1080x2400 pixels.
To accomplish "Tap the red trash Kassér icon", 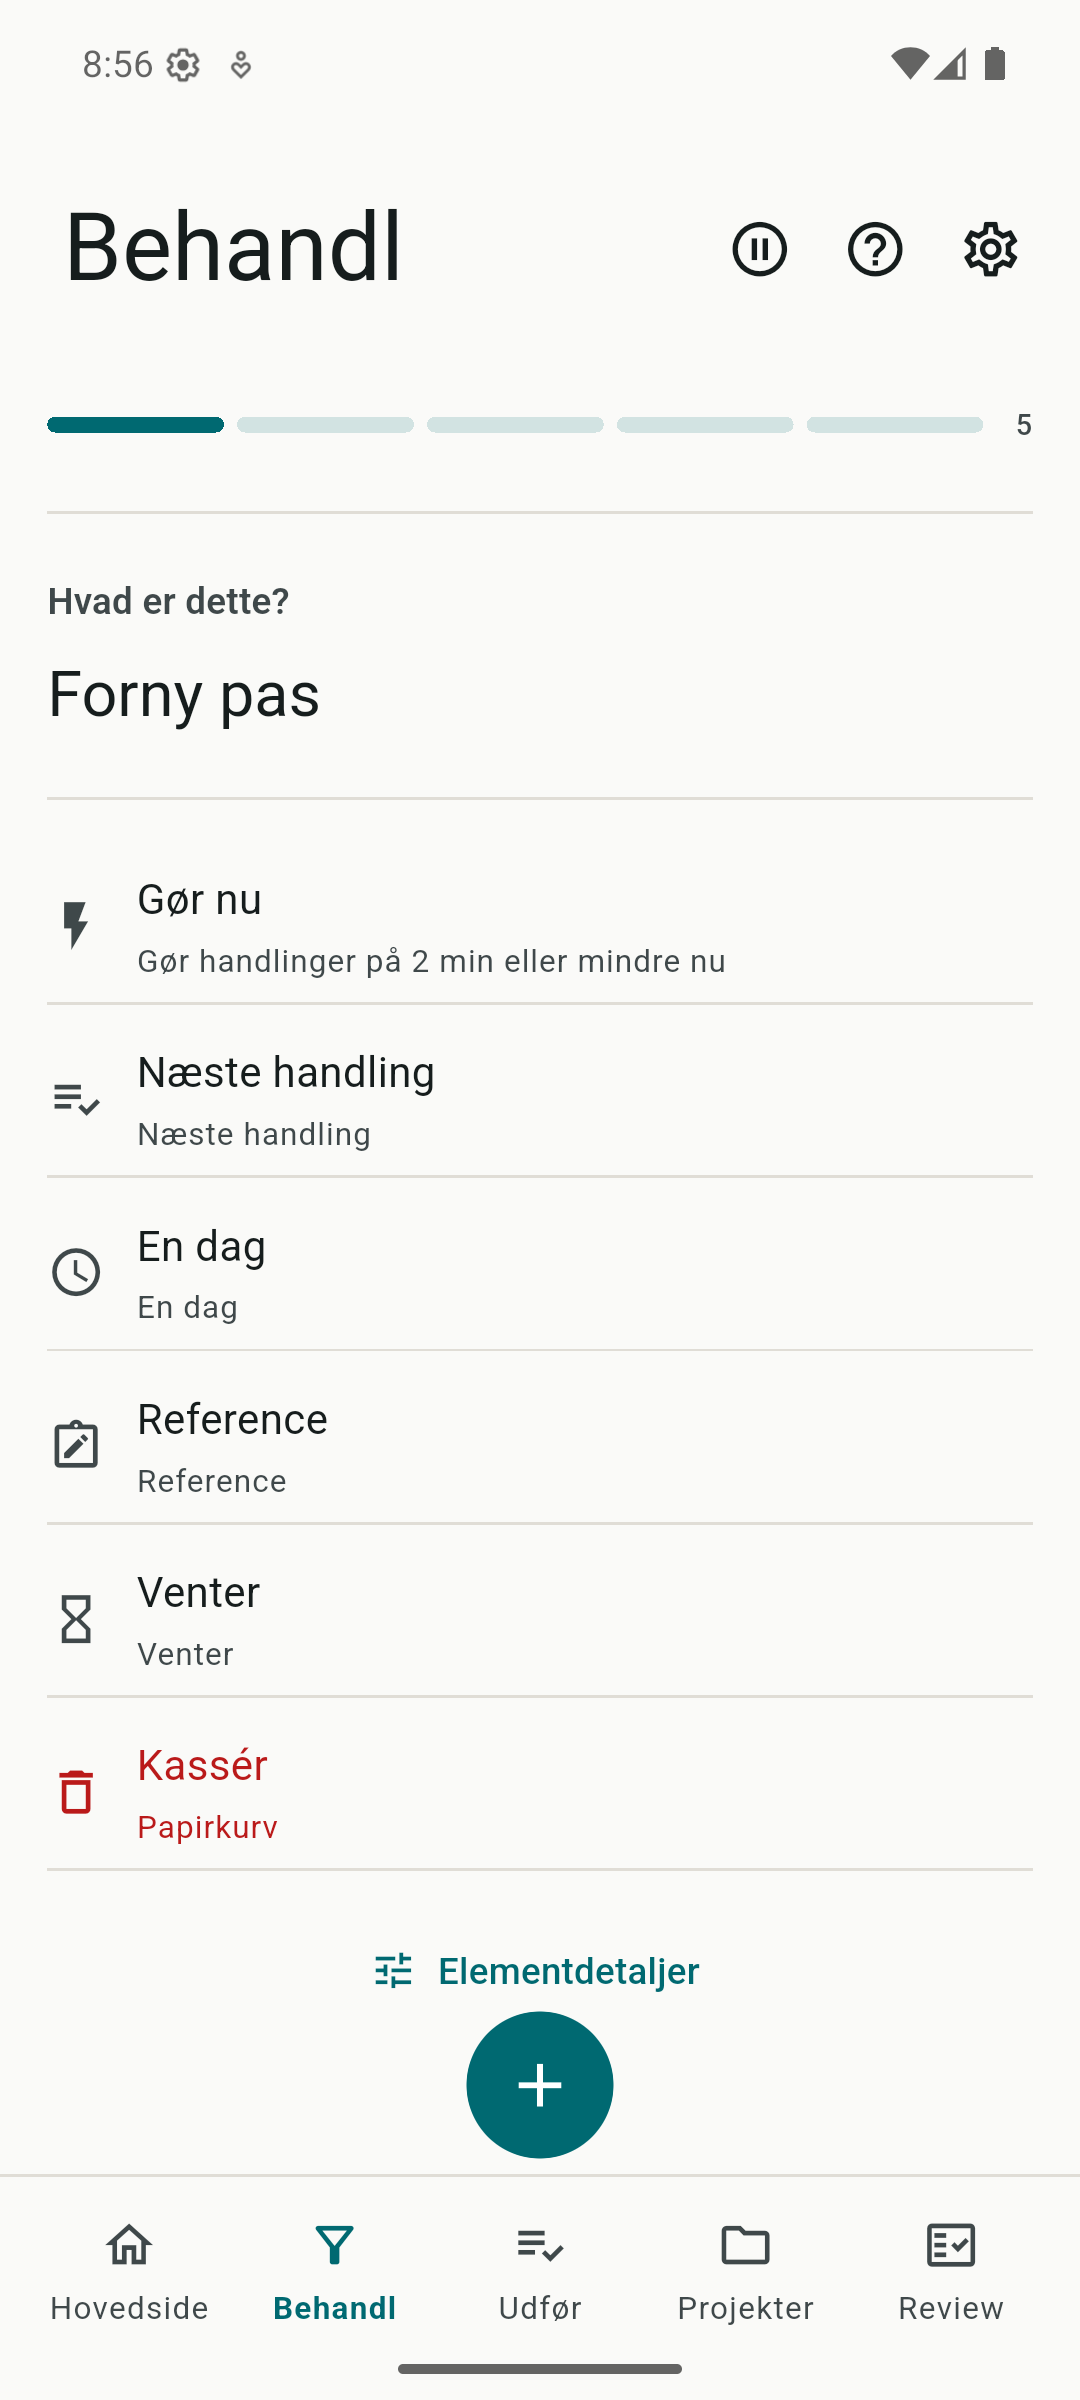I will (76, 1791).
